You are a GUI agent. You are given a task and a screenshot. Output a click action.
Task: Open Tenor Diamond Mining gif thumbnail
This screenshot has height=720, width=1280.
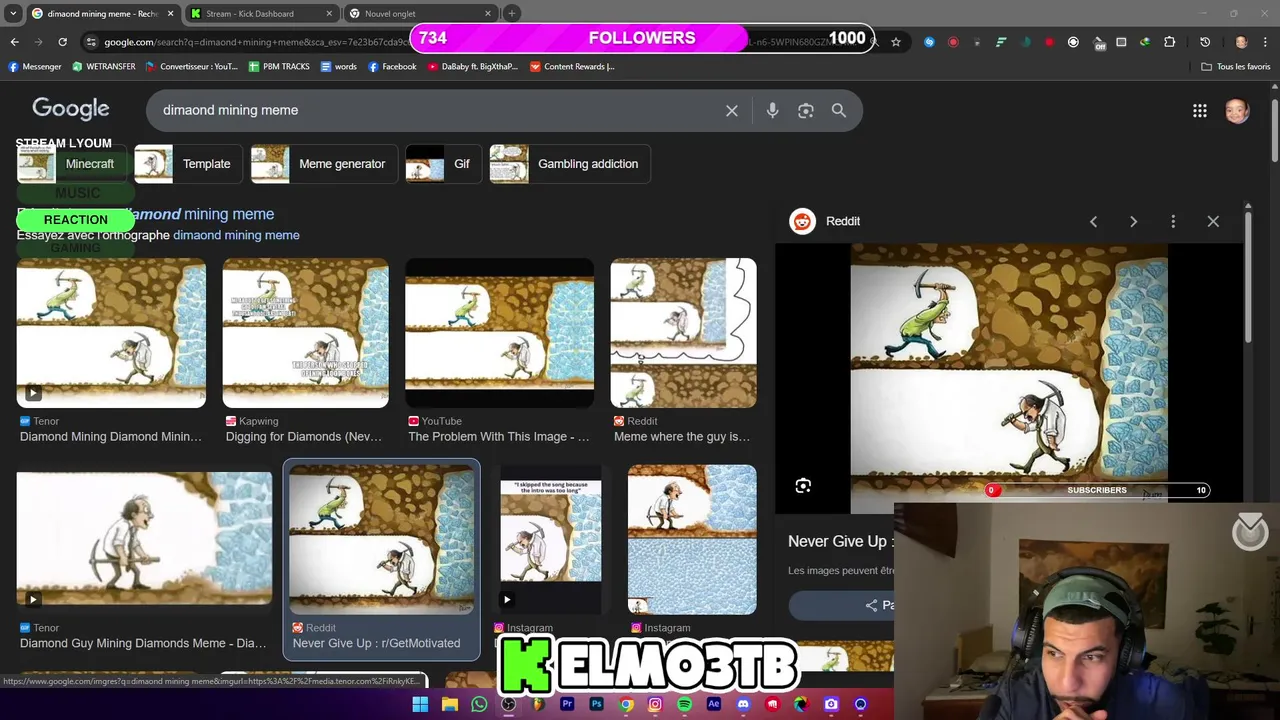[111, 333]
